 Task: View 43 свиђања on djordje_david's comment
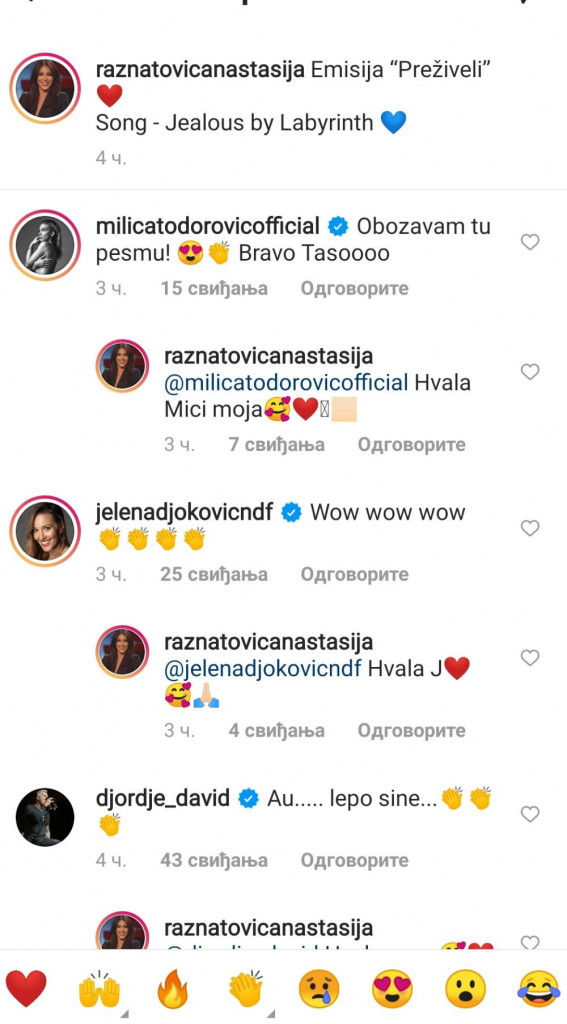[214, 860]
